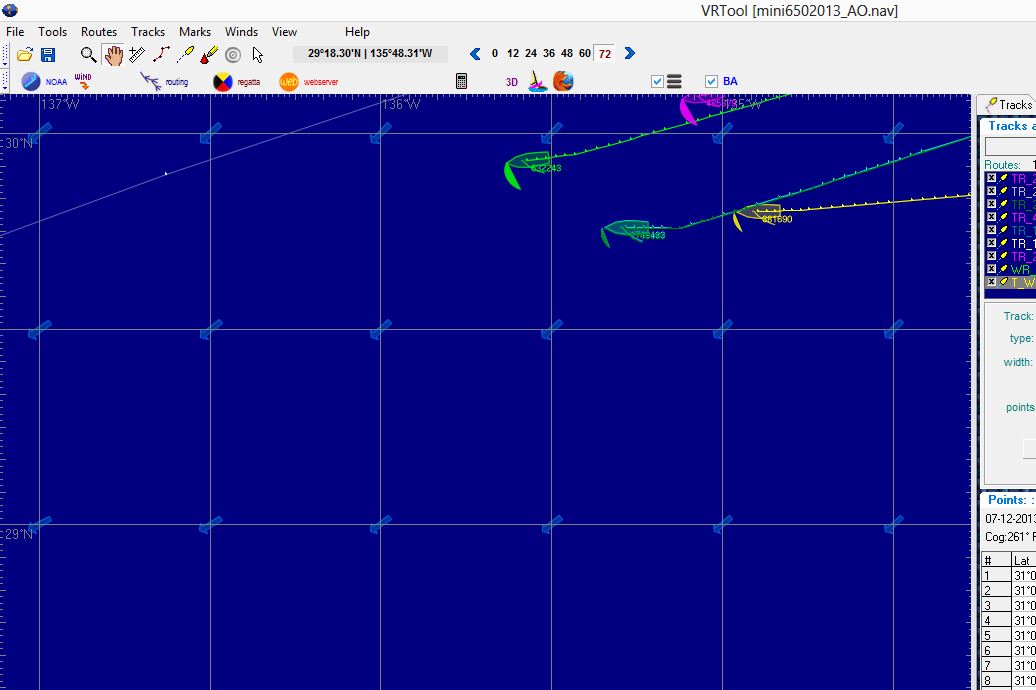Screen dimensions: 1036x690
Task: Click the pencil icon on TR_4 row
Action: (1003, 217)
